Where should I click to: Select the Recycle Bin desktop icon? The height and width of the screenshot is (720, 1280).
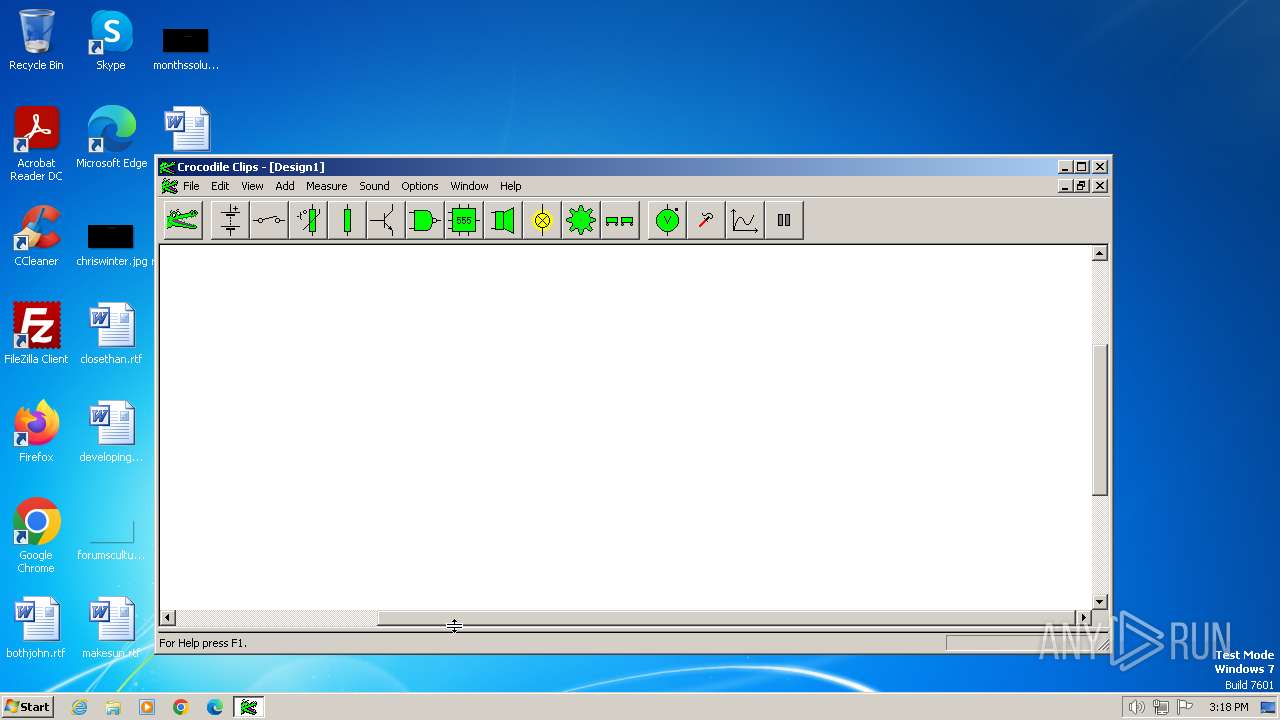[x=36, y=40]
